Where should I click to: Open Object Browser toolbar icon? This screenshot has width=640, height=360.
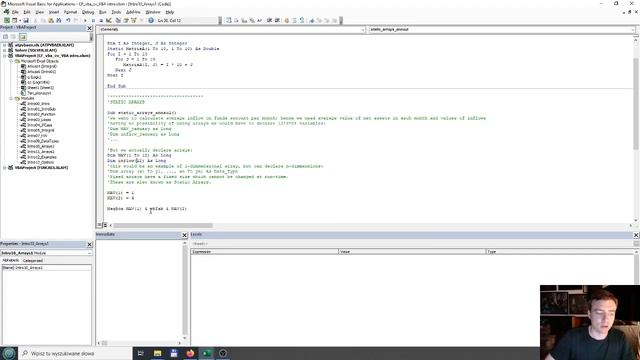pos(133,20)
